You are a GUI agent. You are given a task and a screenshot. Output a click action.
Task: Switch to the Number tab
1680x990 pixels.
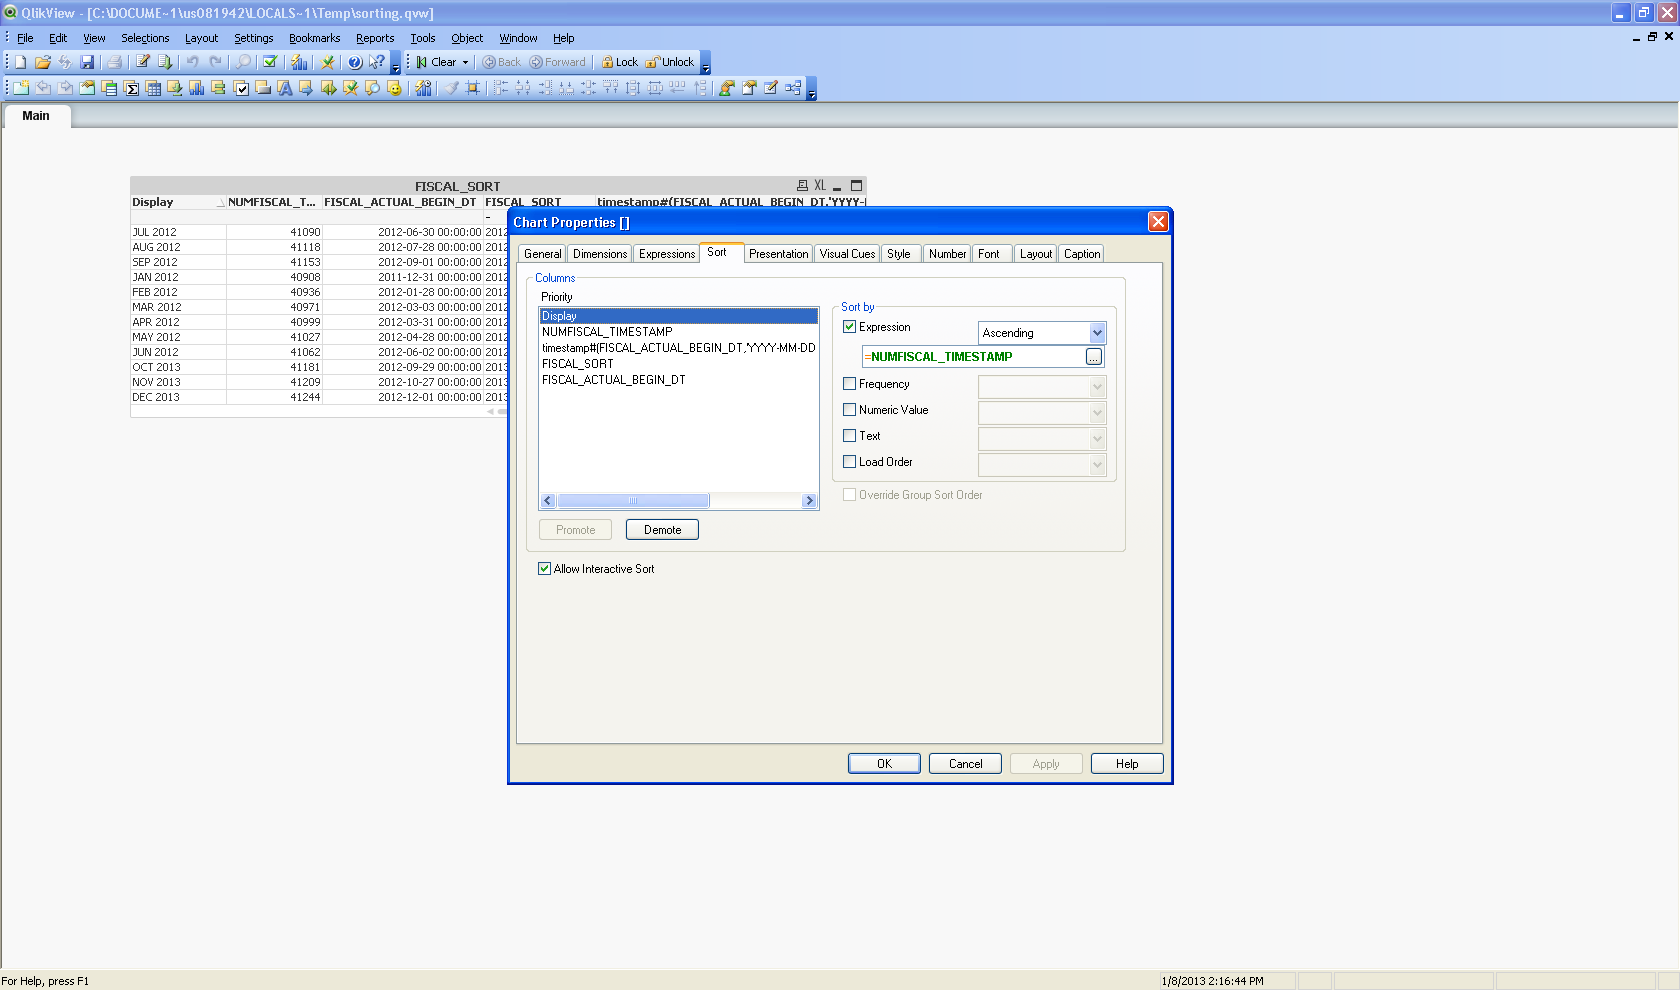947,254
